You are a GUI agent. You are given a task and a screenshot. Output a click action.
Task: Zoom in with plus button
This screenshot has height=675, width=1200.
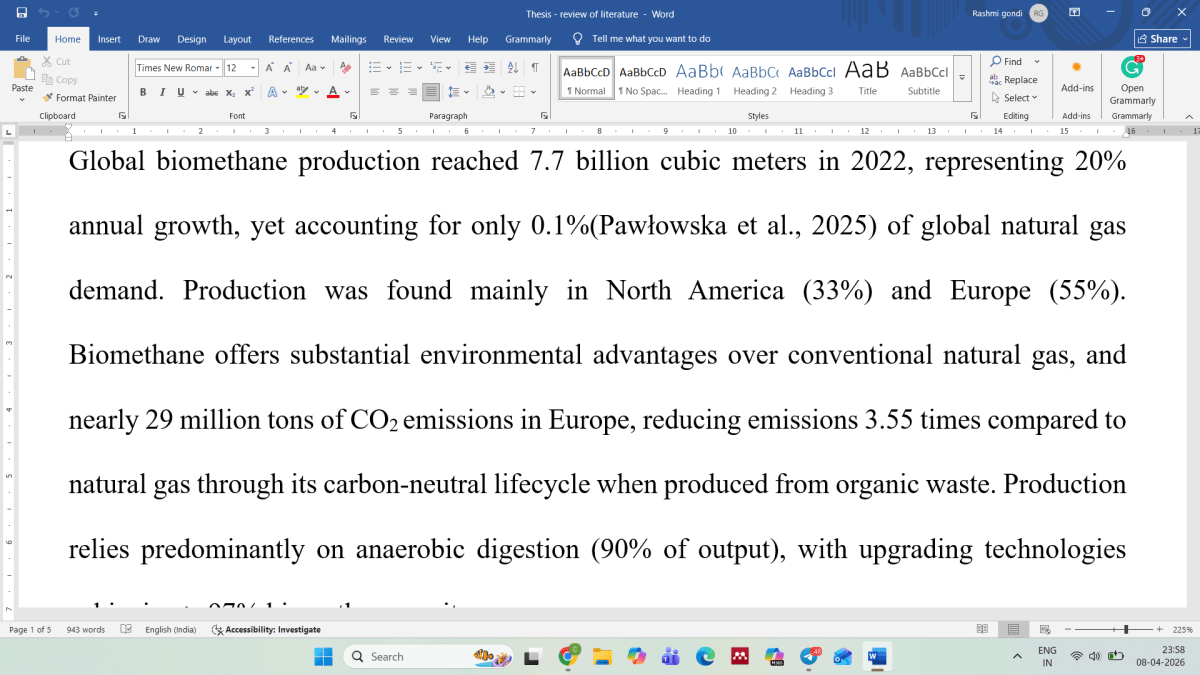click(1160, 630)
